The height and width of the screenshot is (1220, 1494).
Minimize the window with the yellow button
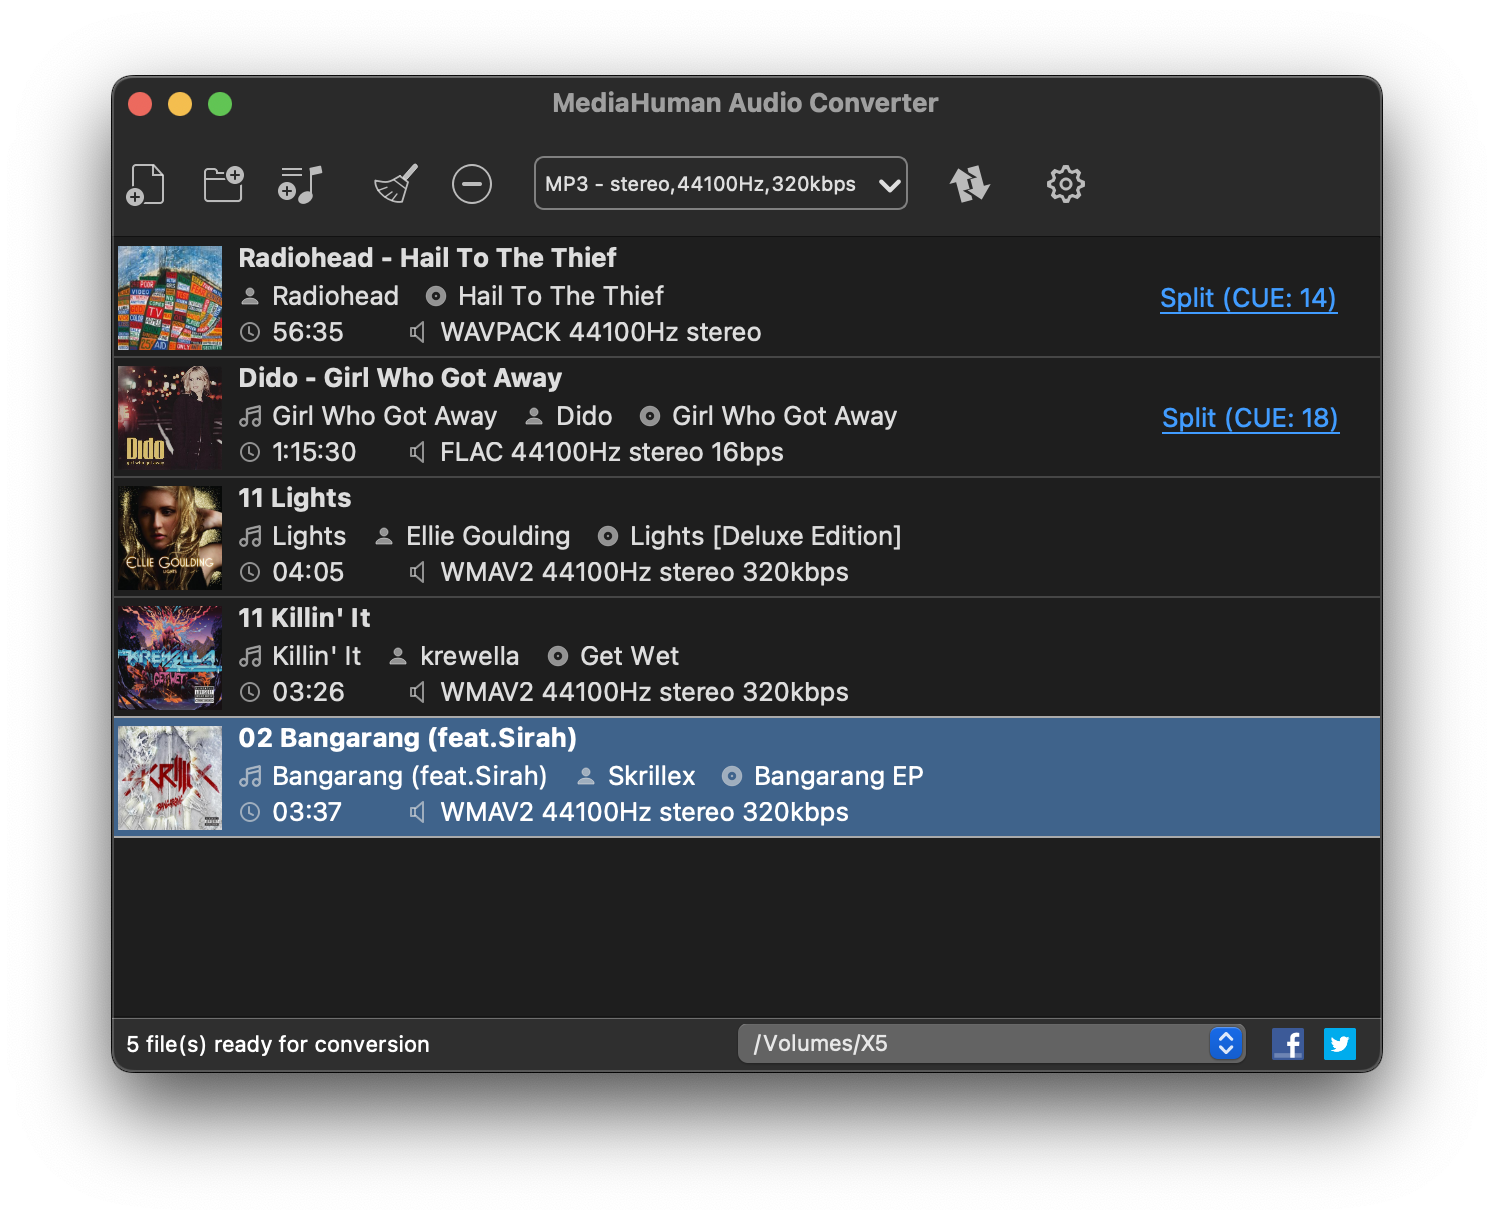pyautogui.click(x=180, y=104)
